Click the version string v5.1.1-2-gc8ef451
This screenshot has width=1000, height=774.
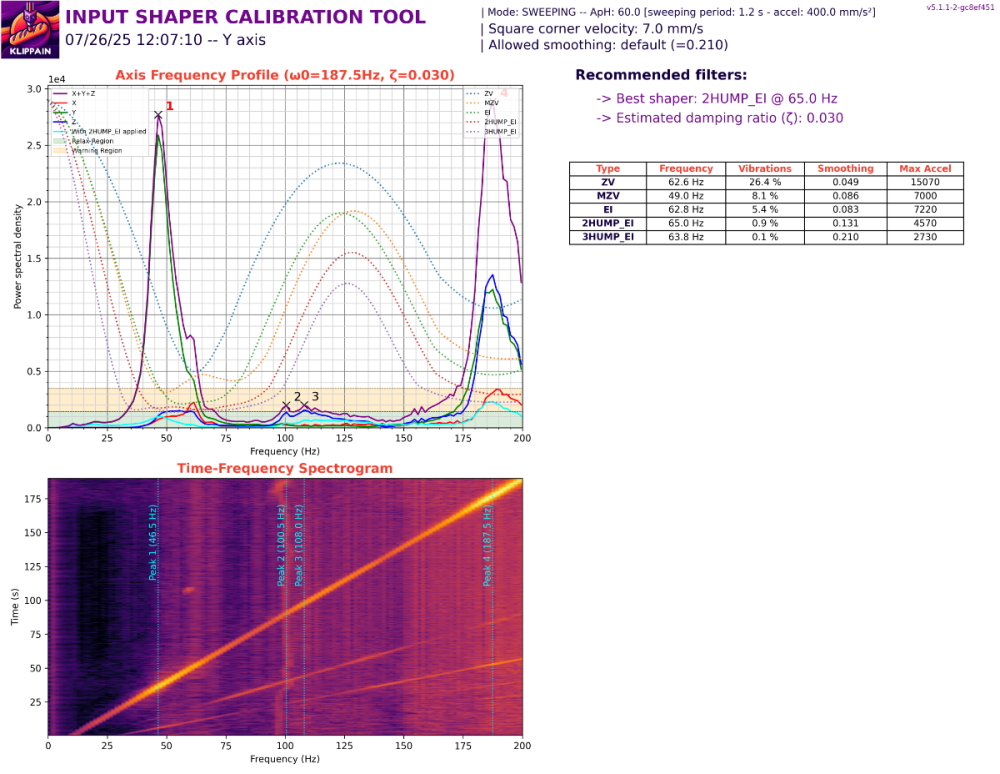(960, 8)
